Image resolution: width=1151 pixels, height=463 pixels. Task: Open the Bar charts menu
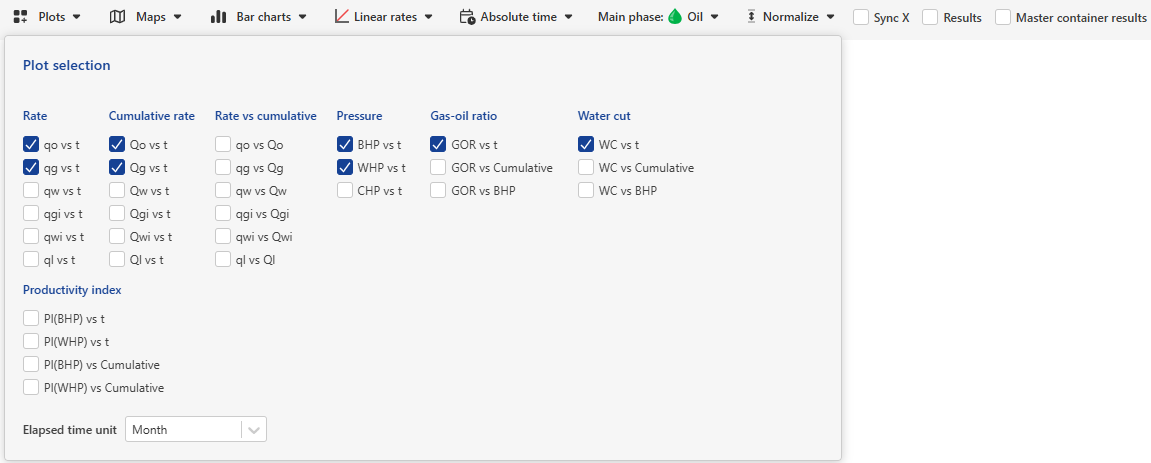pos(302,17)
